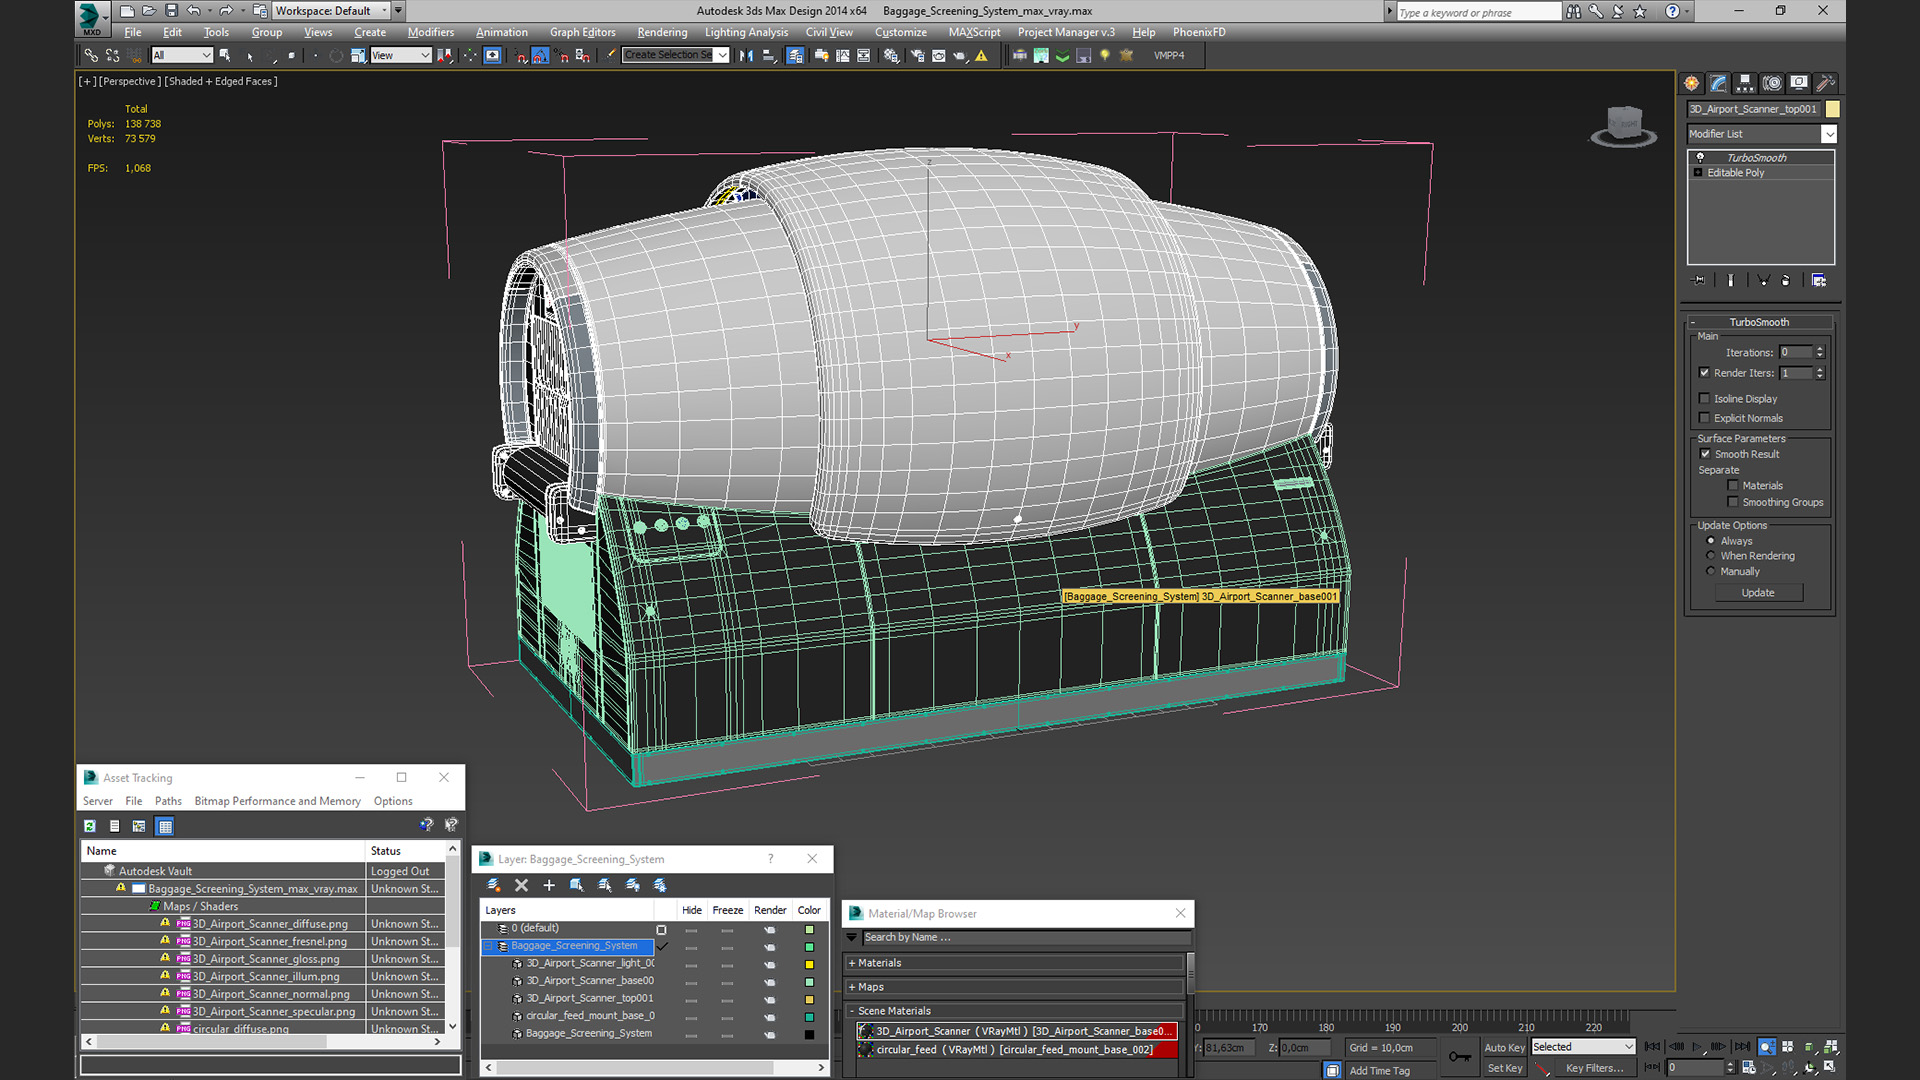Click the Update button in TurboSmooth rollout
The height and width of the screenshot is (1080, 1920).
(1758, 593)
